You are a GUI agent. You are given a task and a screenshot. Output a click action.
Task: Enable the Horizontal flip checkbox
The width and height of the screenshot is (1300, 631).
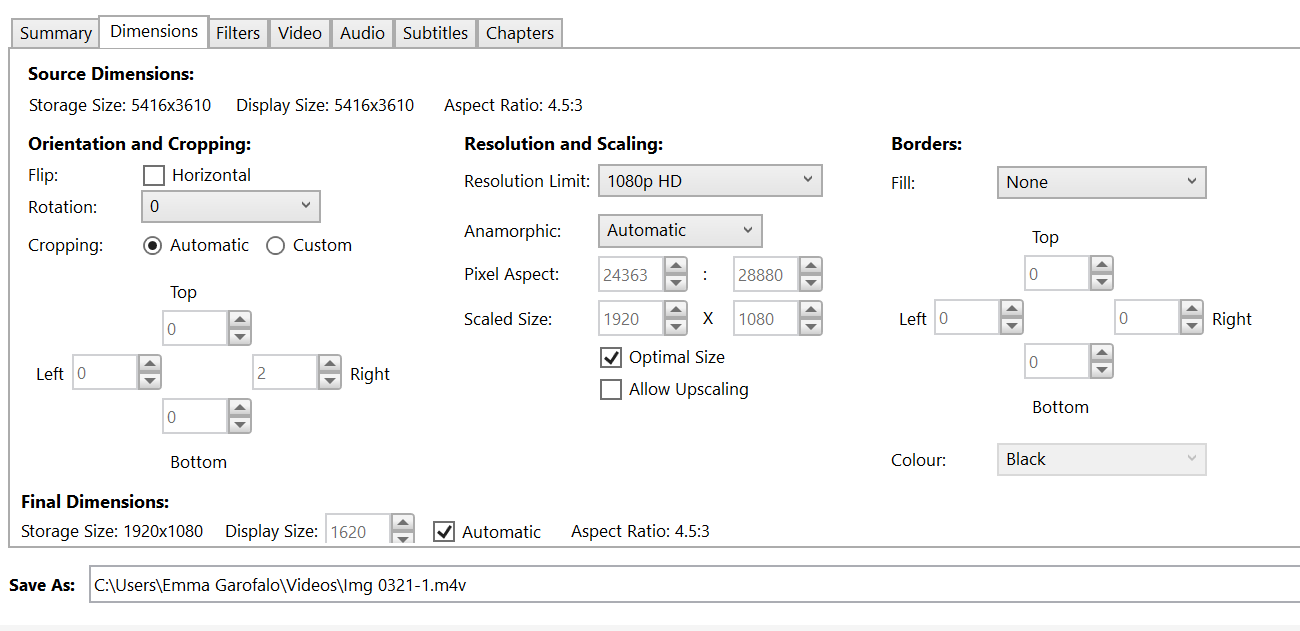coord(154,176)
